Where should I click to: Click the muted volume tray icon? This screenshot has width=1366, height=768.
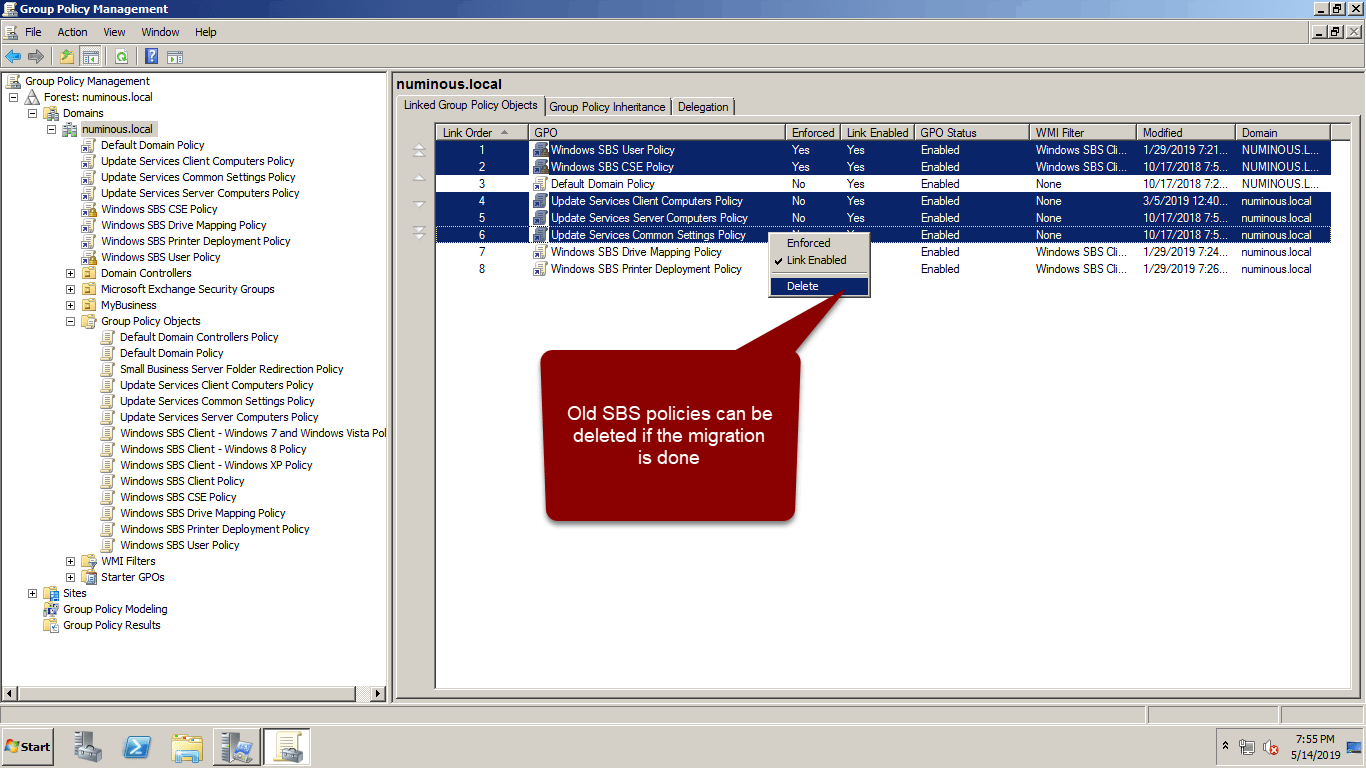click(x=1271, y=747)
